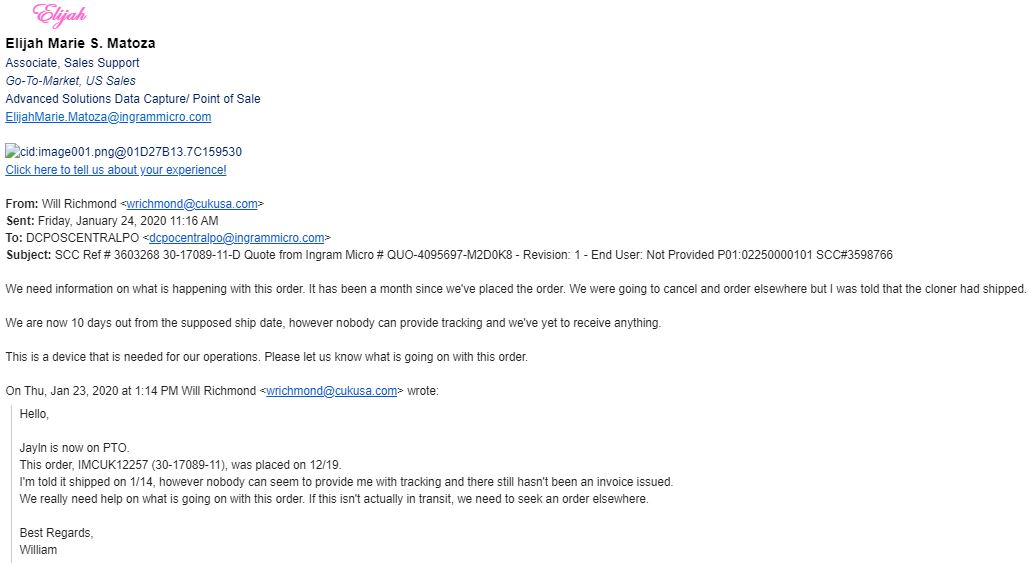Click the sentence 'We are now 10 days out'
This screenshot has height=563, width=1030.
(x=333, y=323)
